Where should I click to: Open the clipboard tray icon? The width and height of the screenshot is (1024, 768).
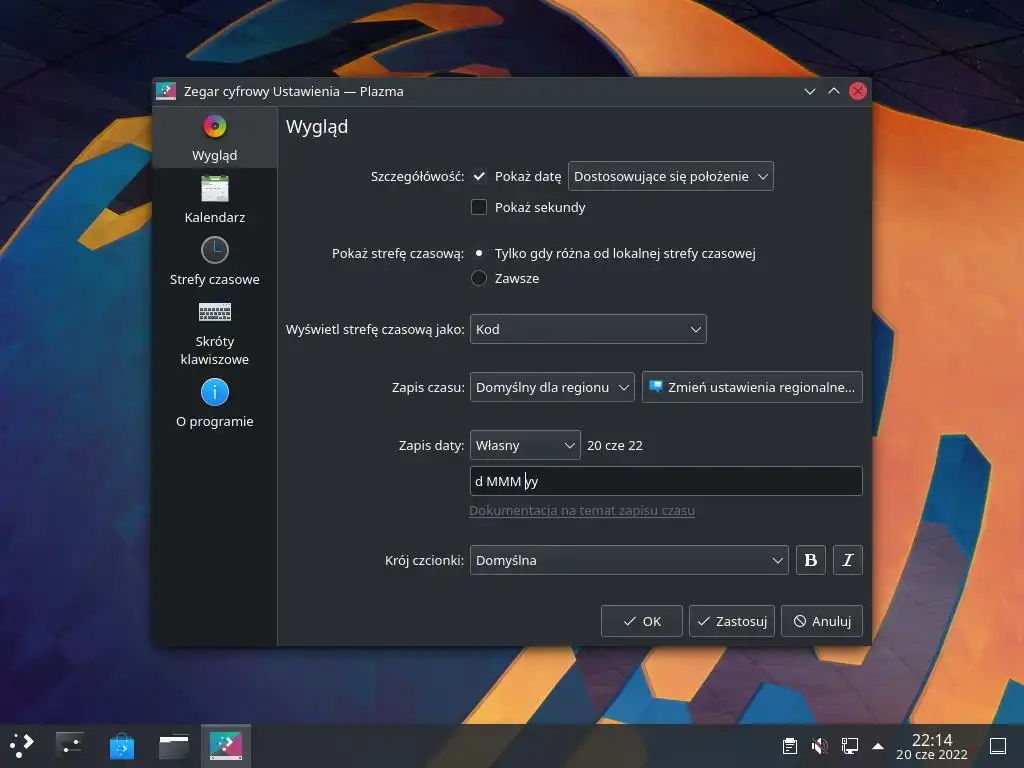click(790, 745)
